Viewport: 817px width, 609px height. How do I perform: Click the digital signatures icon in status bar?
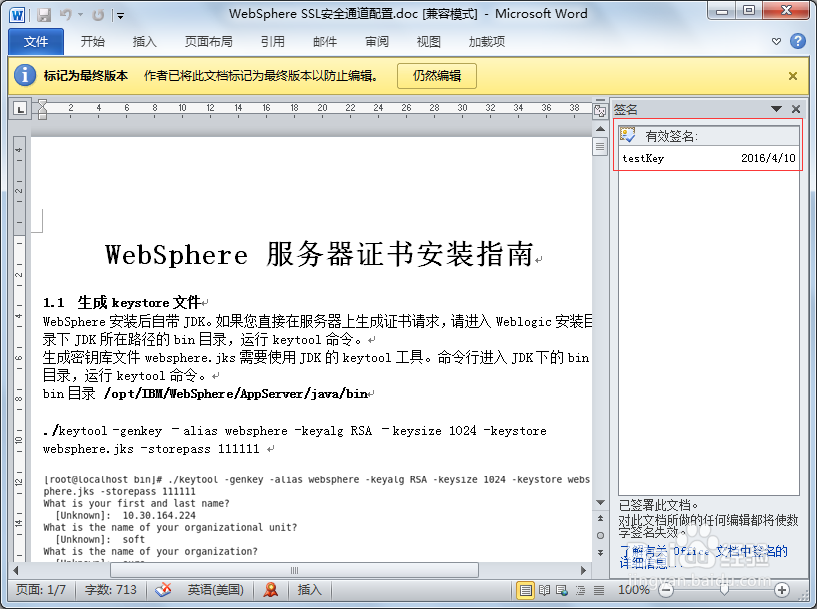pos(270,590)
